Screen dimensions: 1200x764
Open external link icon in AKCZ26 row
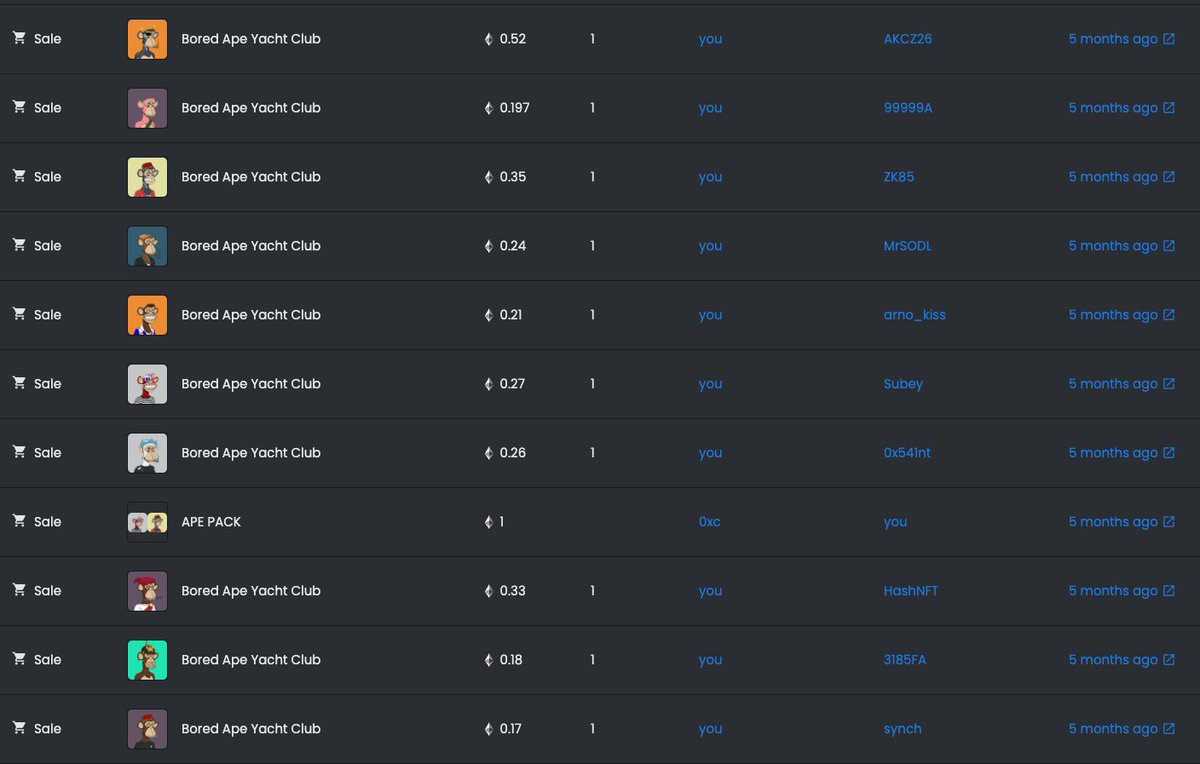(x=1169, y=39)
